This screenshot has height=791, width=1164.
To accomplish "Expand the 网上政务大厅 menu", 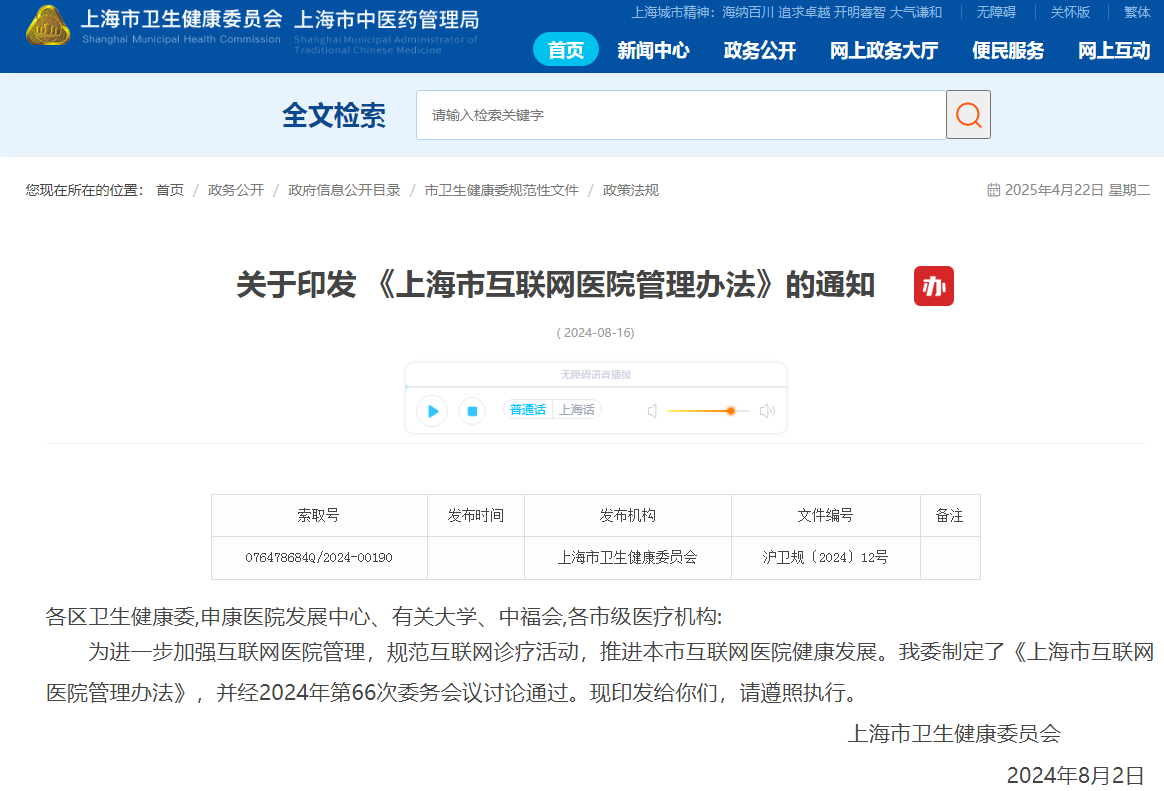I will click(x=883, y=50).
